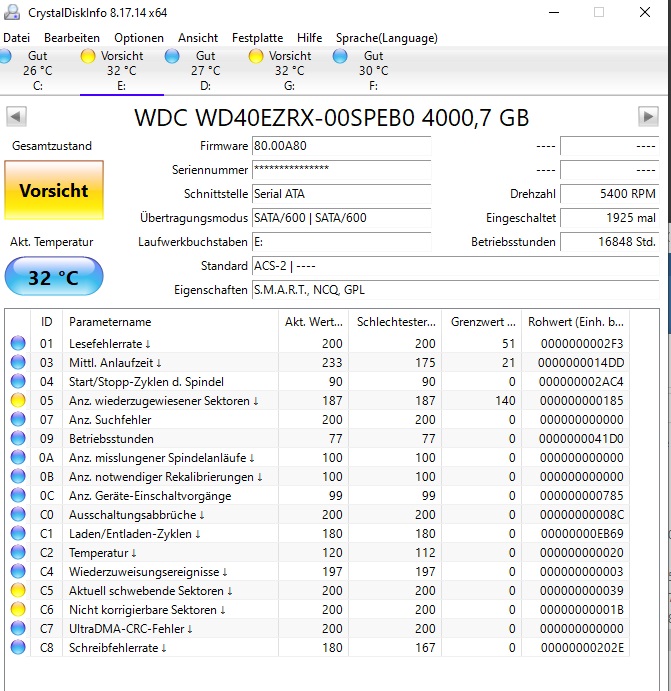Click the Schnittstelle field Serial ATA
Viewport: 671px width, 691px height.
pos(341,194)
